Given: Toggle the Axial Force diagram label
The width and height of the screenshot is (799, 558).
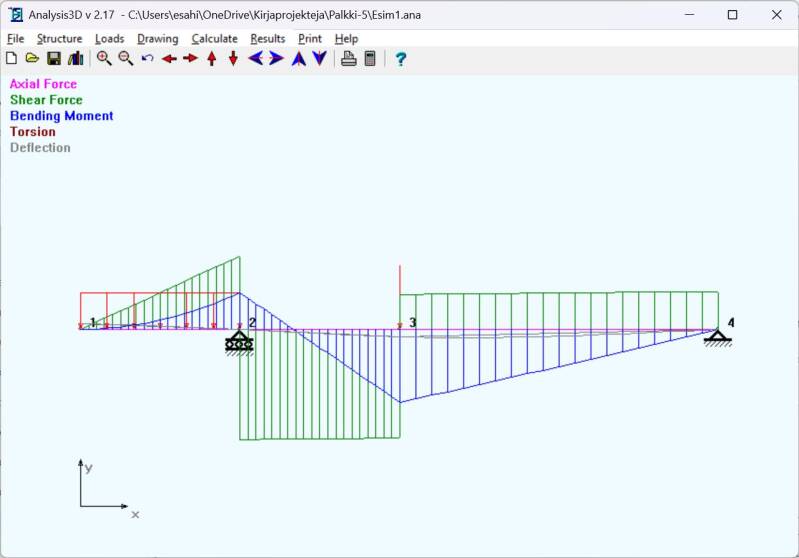Looking at the screenshot, I should tap(43, 84).
